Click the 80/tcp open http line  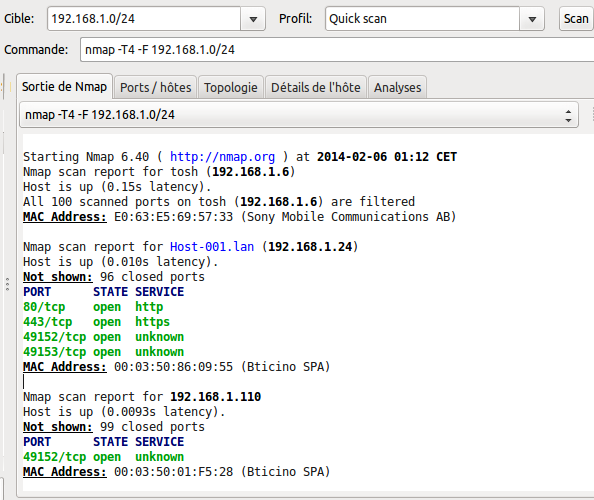(x=93, y=307)
